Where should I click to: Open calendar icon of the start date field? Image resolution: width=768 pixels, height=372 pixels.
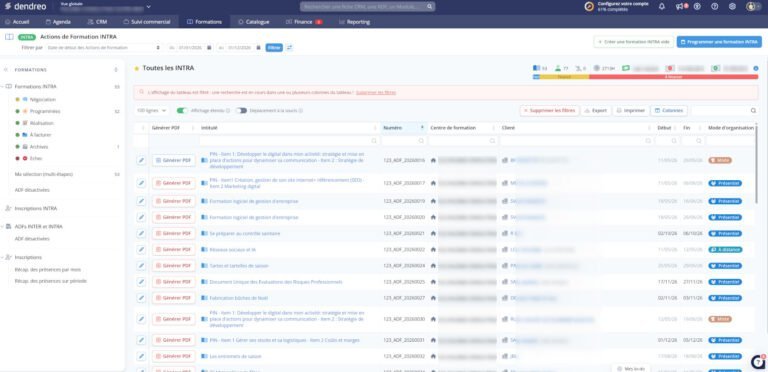tap(209, 47)
